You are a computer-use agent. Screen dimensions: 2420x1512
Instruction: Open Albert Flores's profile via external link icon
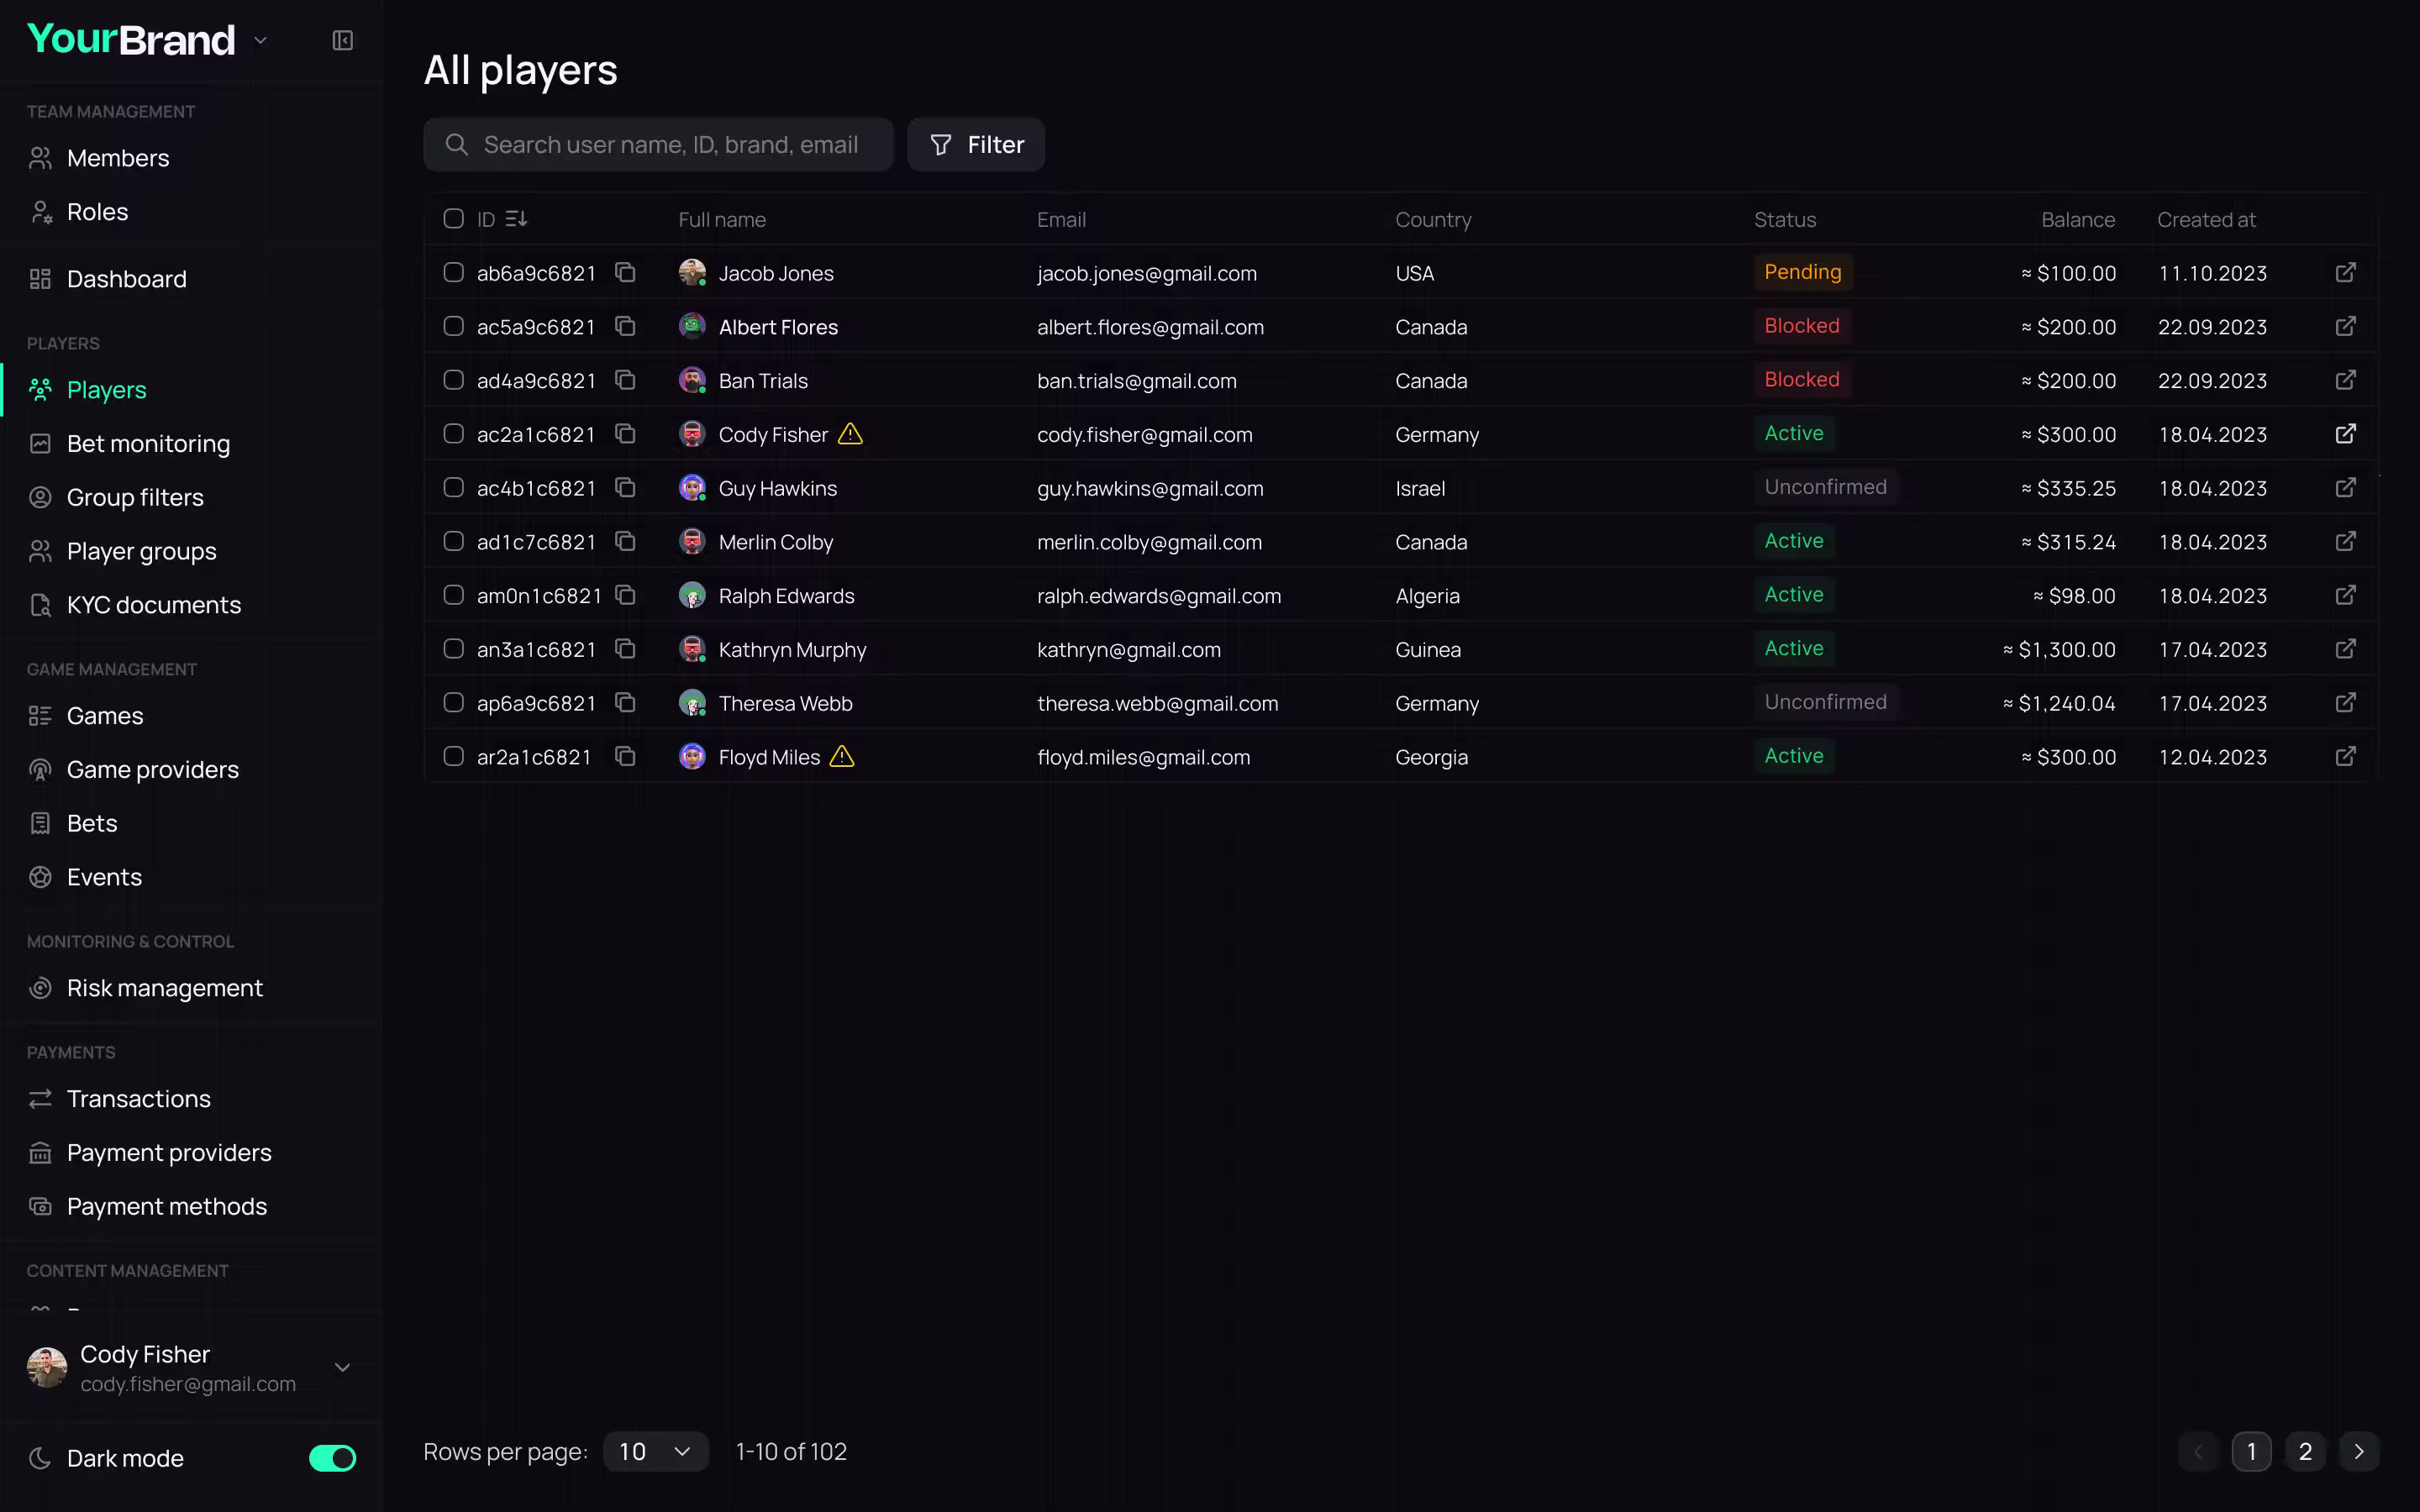click(2346, 326)
